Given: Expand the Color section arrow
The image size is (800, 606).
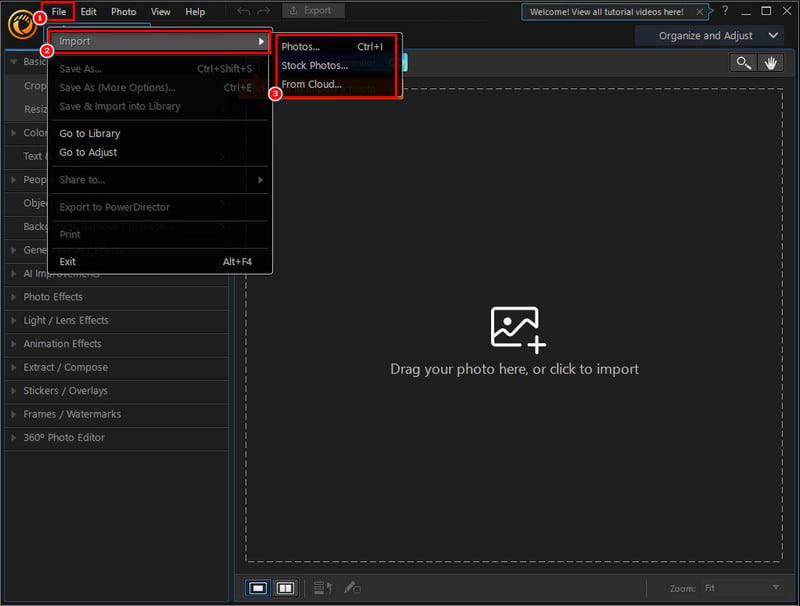Looking at the screenshot, I should tap(14, 133).
